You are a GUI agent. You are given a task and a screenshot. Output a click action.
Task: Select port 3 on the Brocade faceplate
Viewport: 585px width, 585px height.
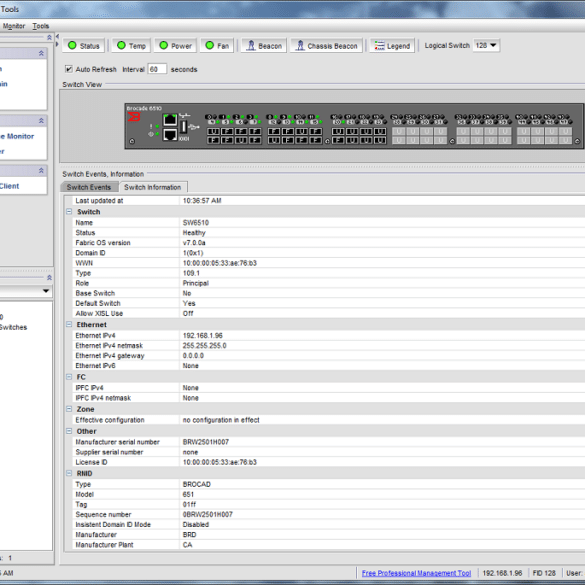coord(255,131)
